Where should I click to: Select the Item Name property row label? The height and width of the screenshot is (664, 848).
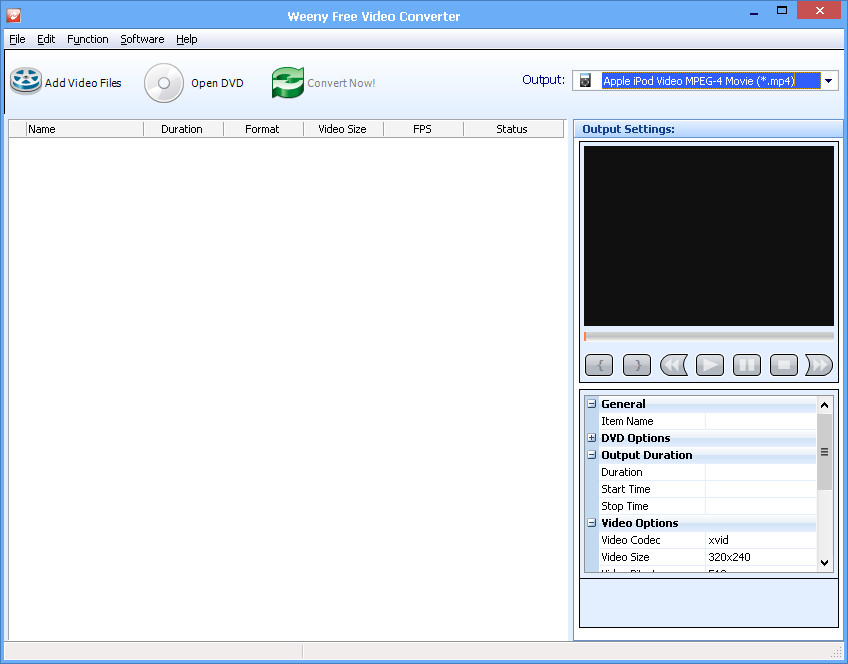click(x=627, y=421)
